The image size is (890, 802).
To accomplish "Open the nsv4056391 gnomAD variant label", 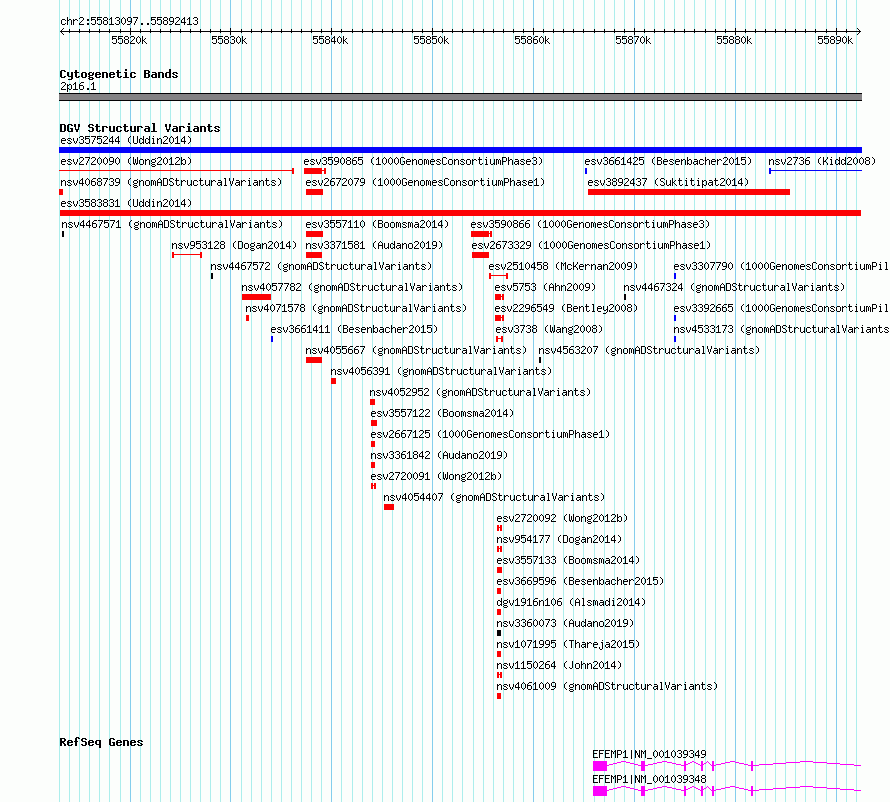I will click(441, 371).
